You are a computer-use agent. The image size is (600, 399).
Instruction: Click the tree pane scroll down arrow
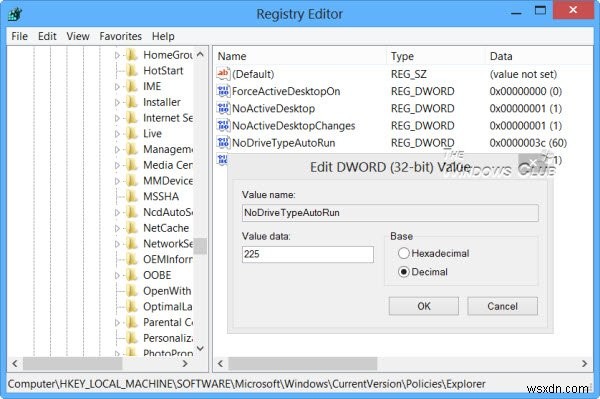tap(200, 348)
